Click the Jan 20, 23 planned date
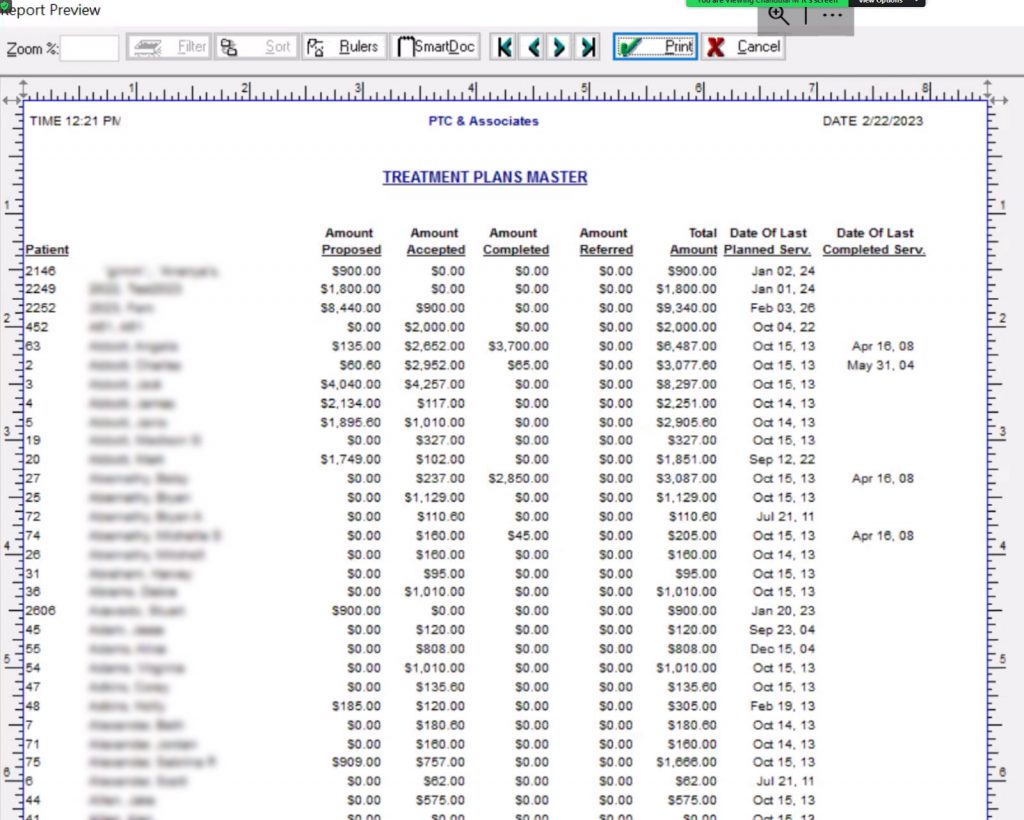The width and height of the screenshot is (1024, 820). coord(783,610)
